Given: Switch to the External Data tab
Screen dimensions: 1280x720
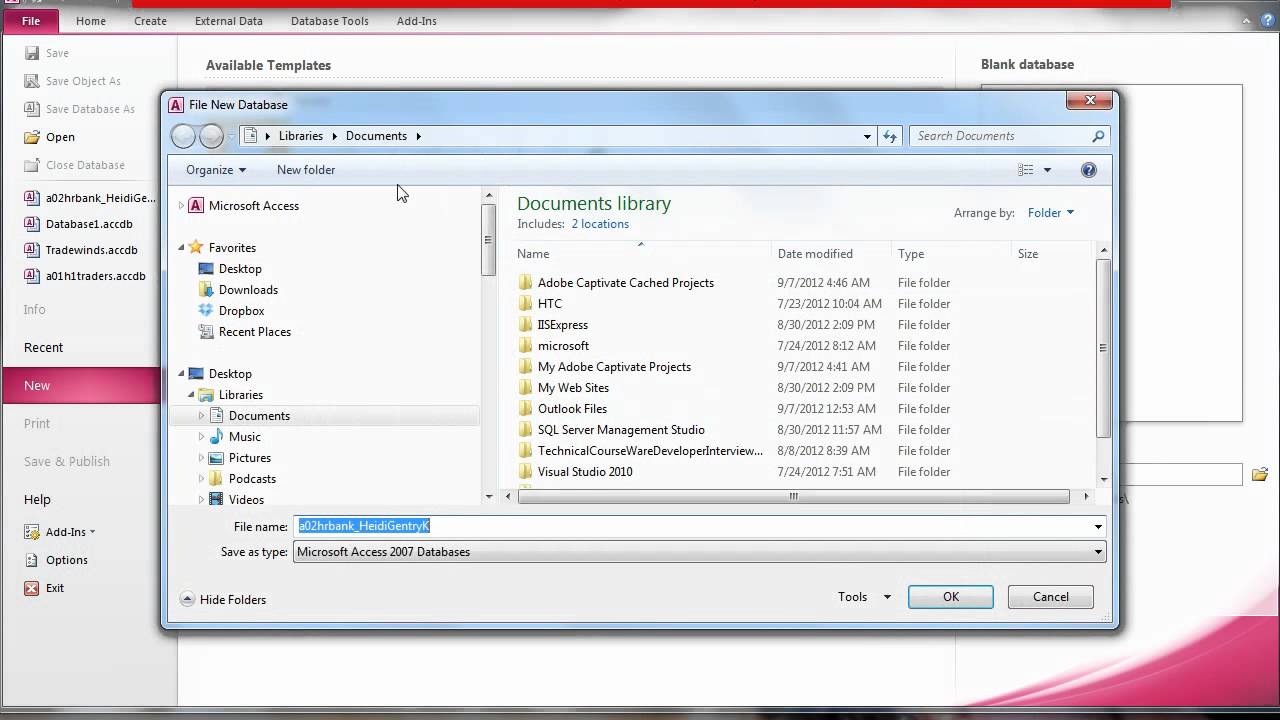Looking at the screenshot, I should coord(229,21).
